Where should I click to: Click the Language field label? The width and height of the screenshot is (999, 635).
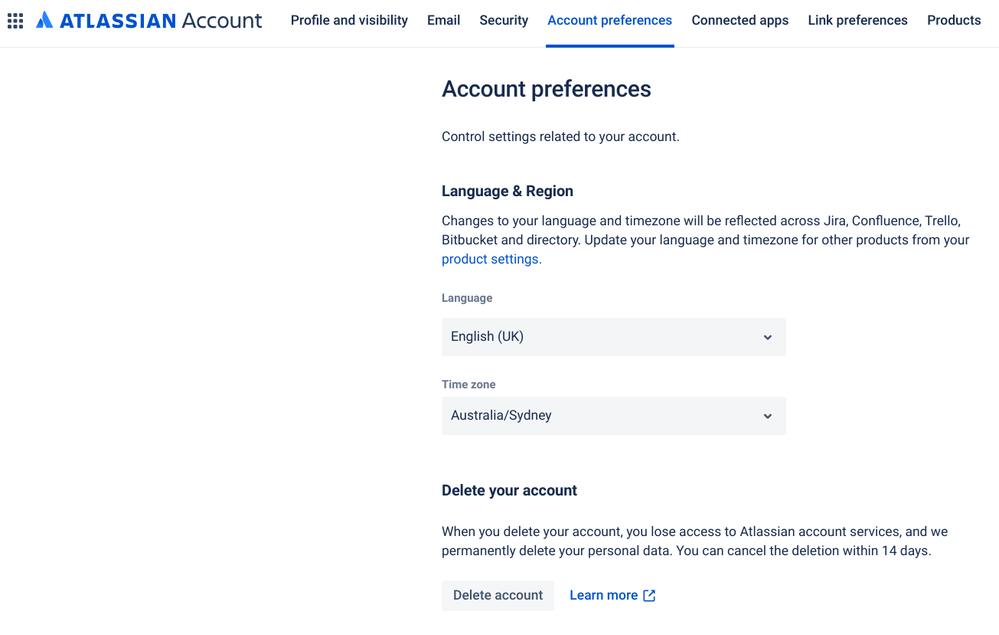click(467, 298)
